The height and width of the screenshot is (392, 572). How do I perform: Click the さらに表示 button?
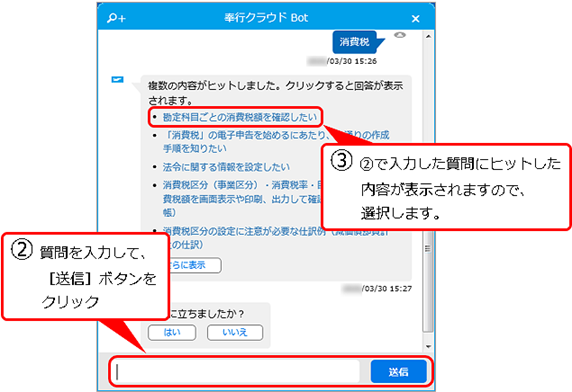point(195,265)
